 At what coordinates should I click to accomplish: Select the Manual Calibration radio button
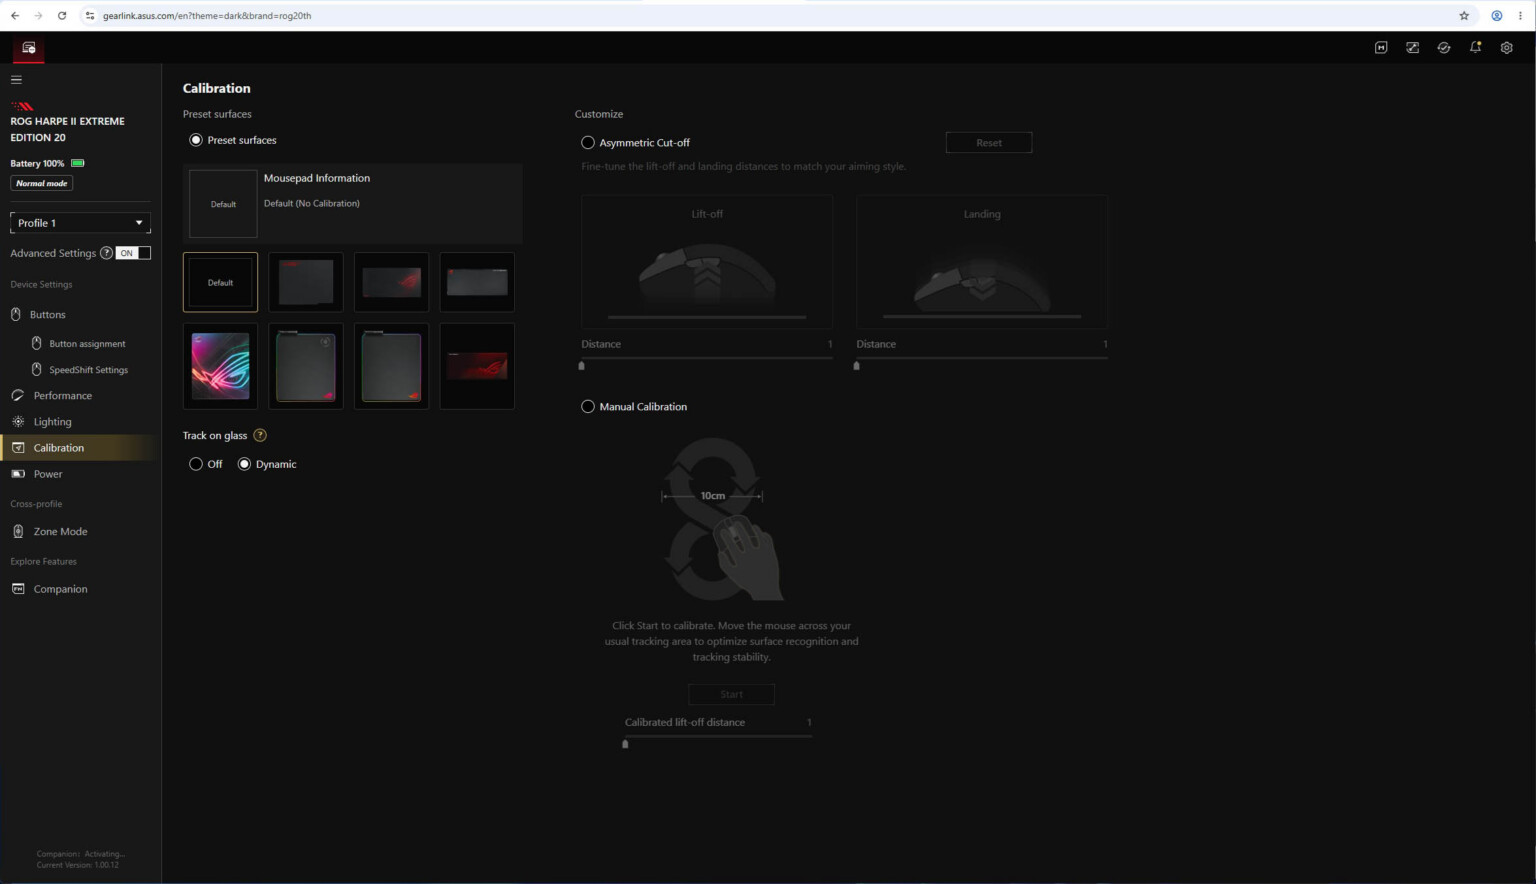tap(588, 406)
